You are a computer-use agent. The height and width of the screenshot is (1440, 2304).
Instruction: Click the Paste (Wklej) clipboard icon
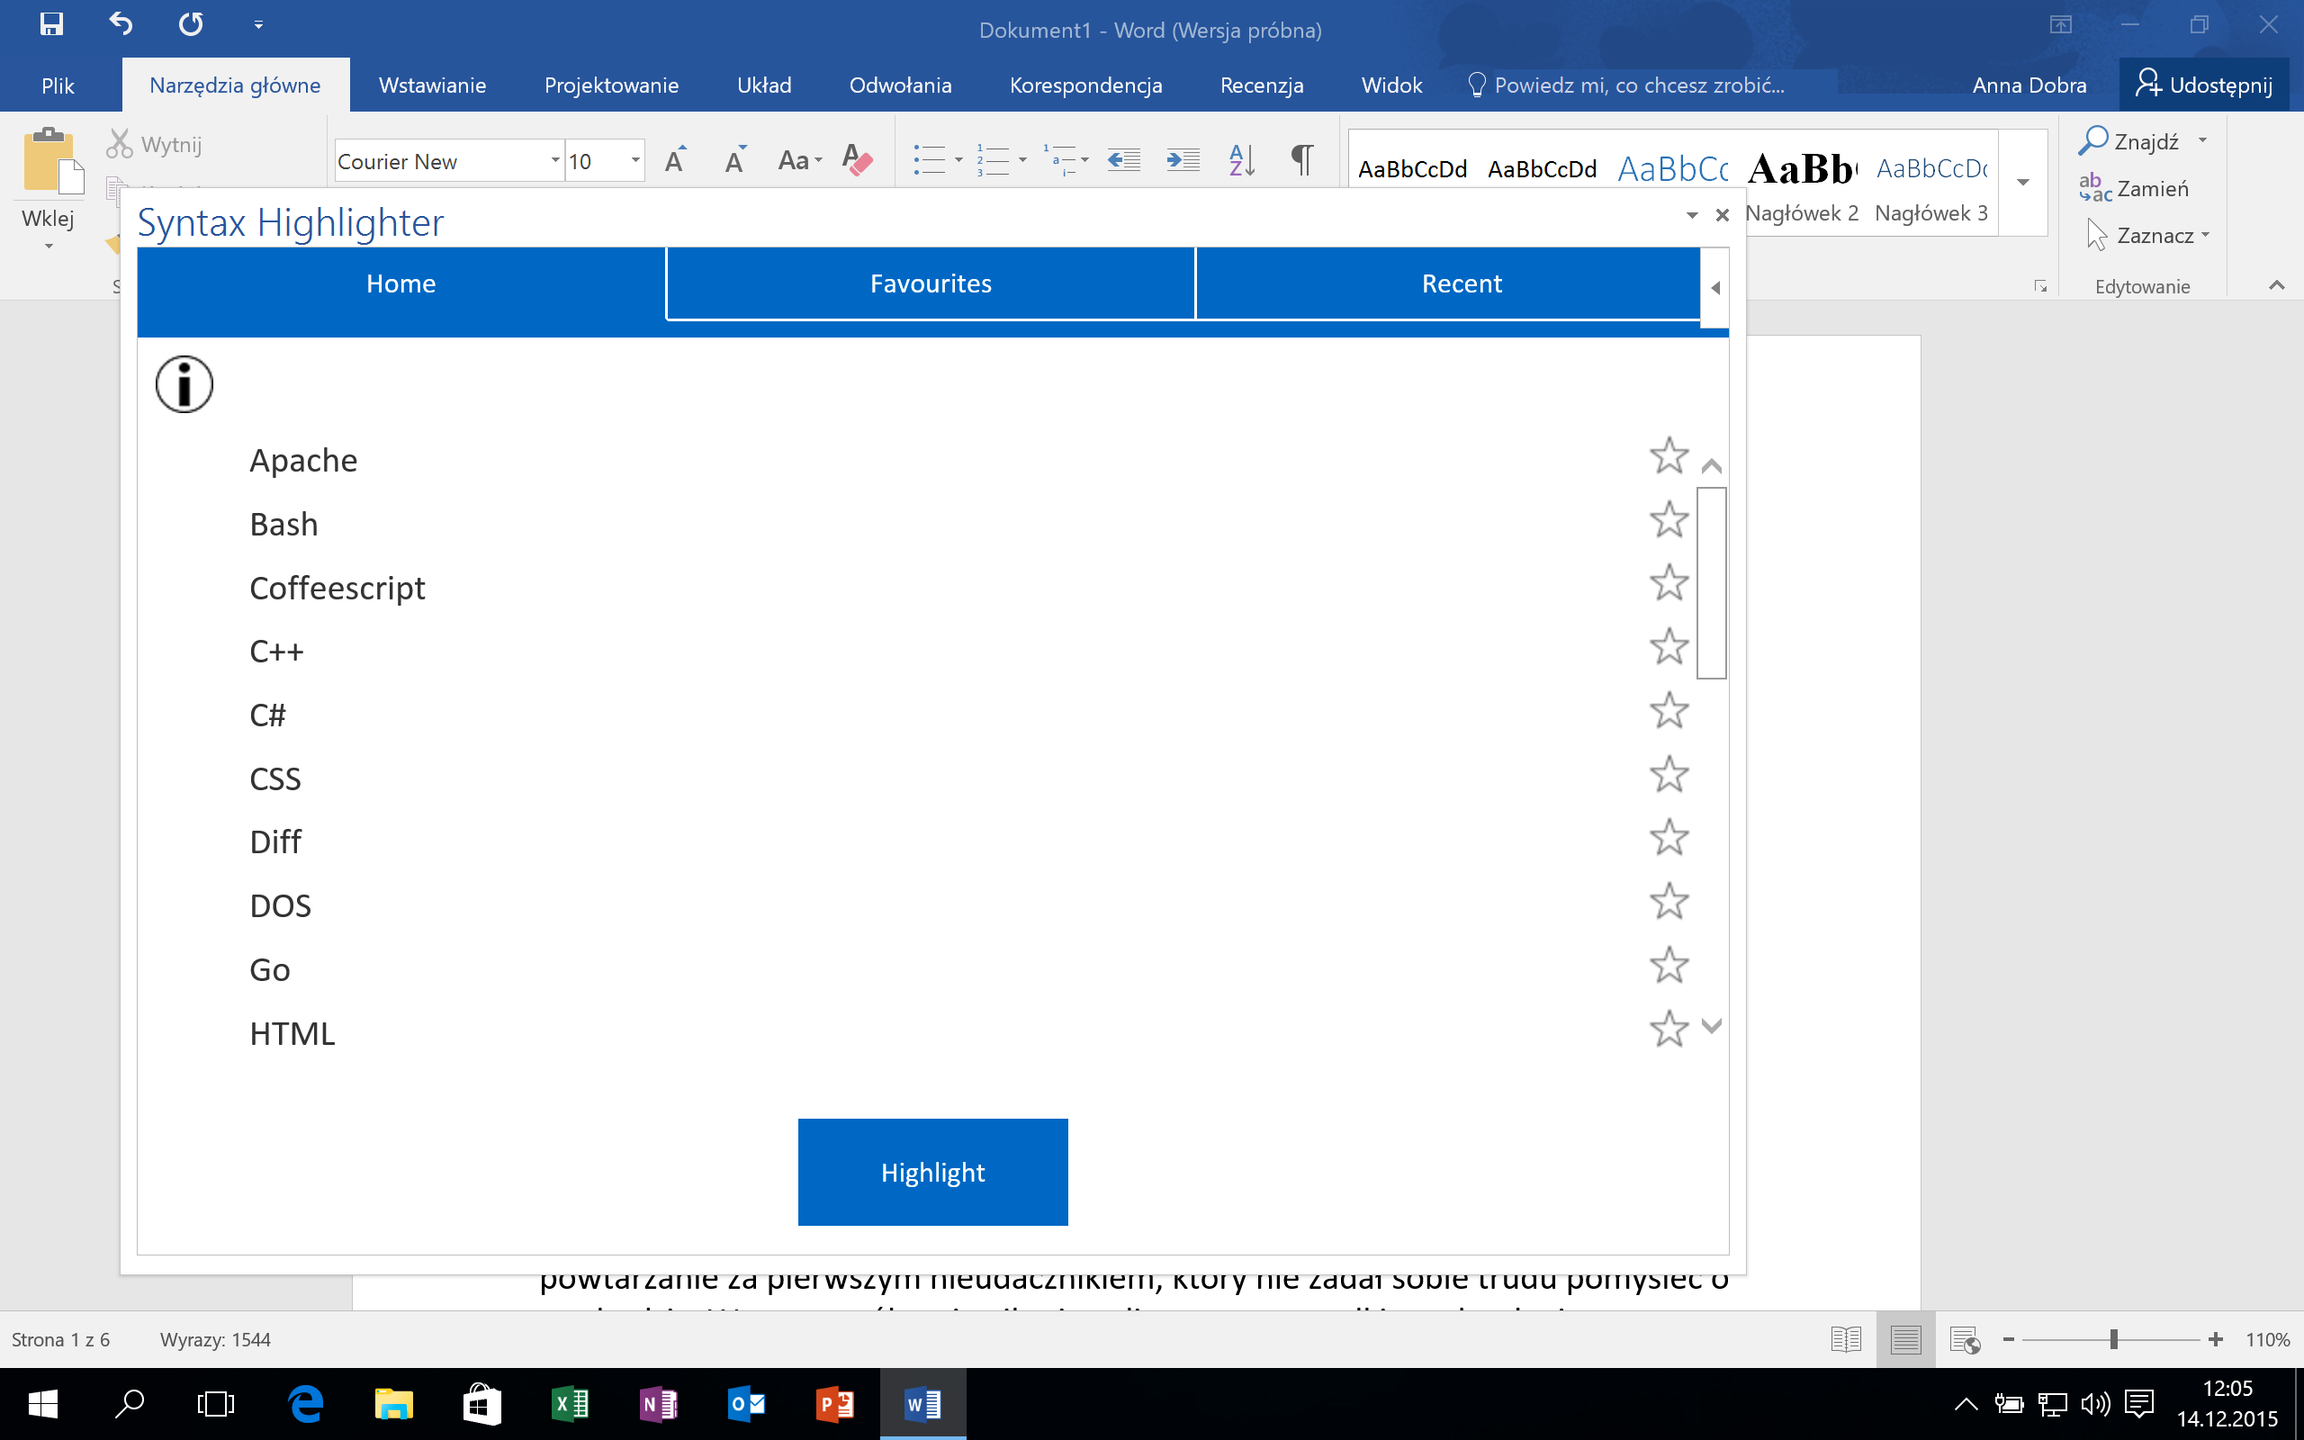click(52, 161)
